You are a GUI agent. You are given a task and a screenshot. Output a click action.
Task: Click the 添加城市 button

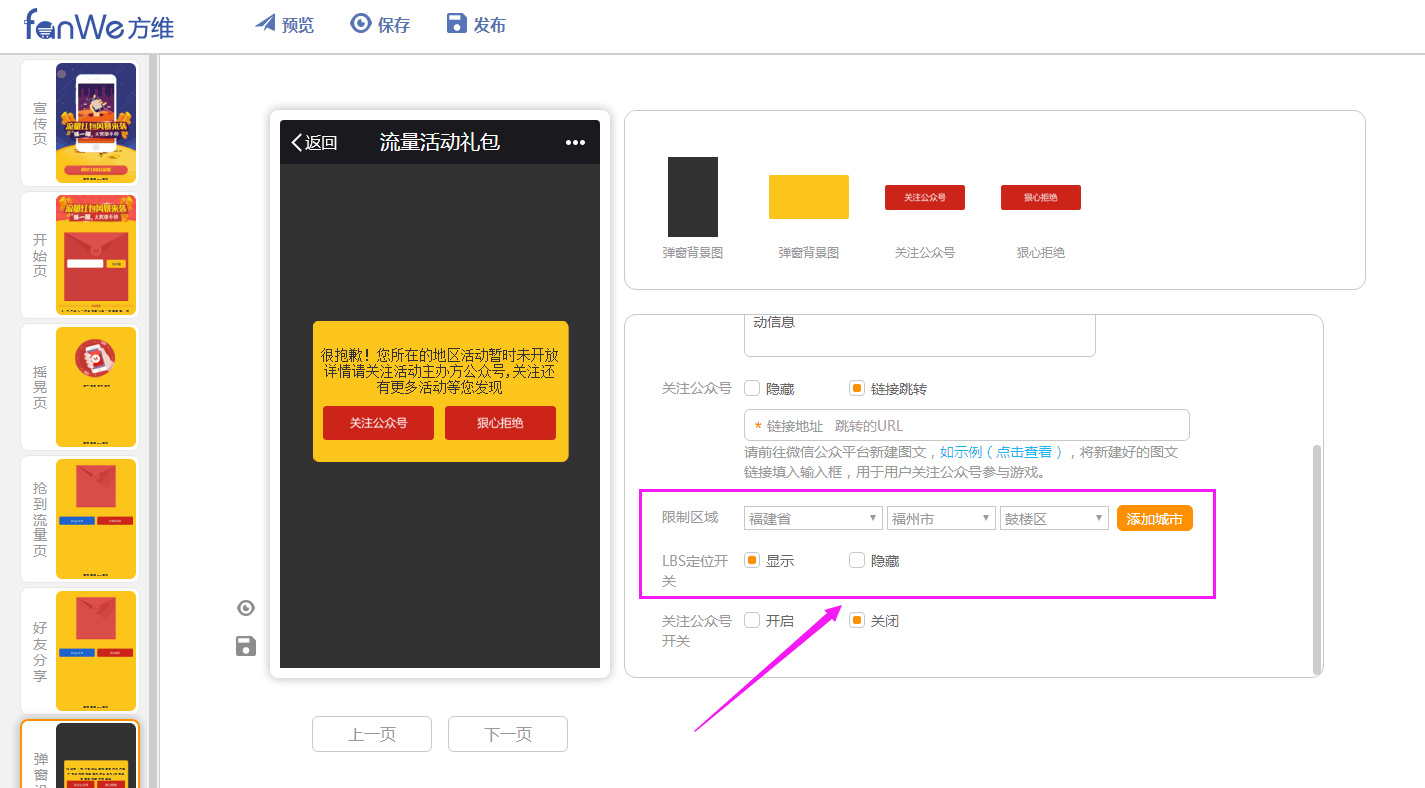click(x=1154, y=519)
